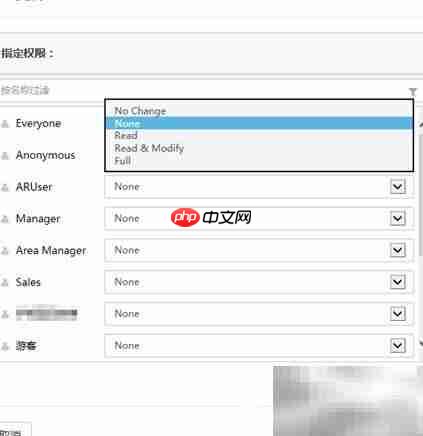Select the 'Area Manager' name label

[51, 250]
